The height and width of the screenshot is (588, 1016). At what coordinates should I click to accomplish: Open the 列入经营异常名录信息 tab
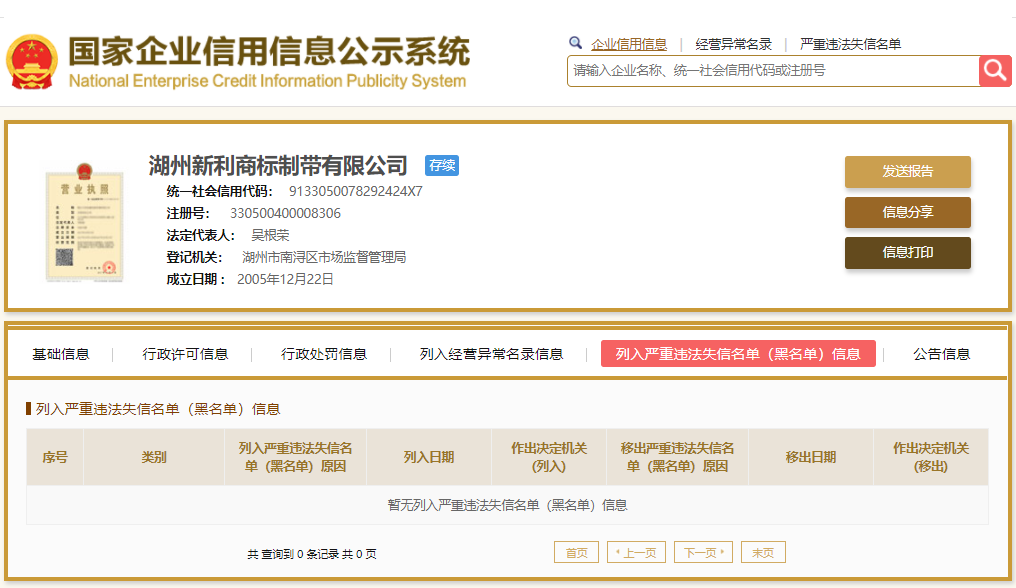pyautogui.click(x=491, y=354)
